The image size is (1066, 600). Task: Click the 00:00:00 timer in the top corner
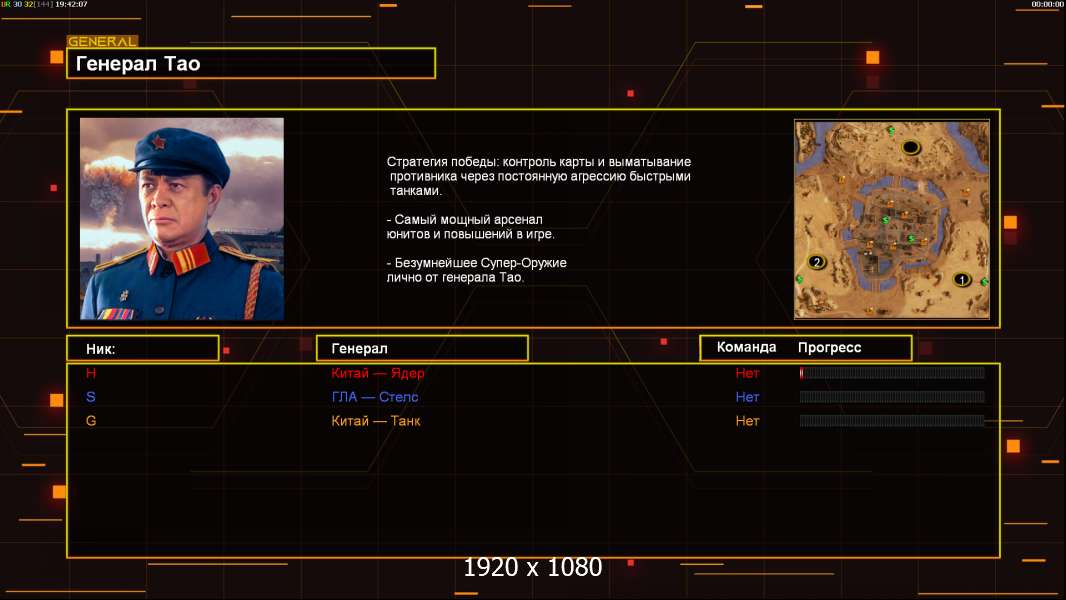[1047, 4]
